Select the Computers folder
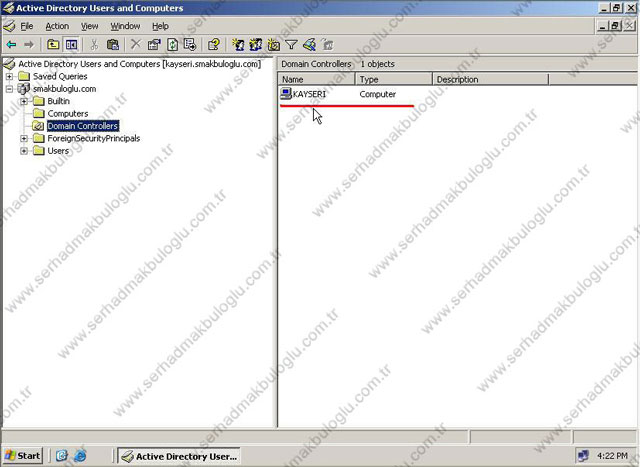Screen dimensions: 640x467 (x=68, y=113)
